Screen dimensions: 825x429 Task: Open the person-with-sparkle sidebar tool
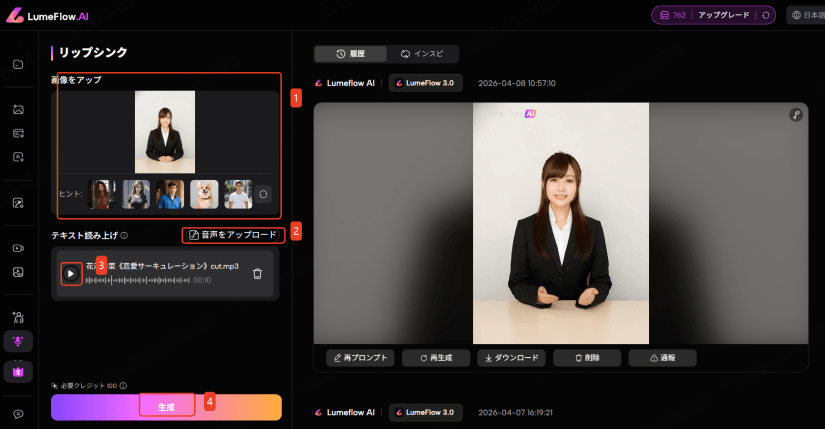point(18,317)
